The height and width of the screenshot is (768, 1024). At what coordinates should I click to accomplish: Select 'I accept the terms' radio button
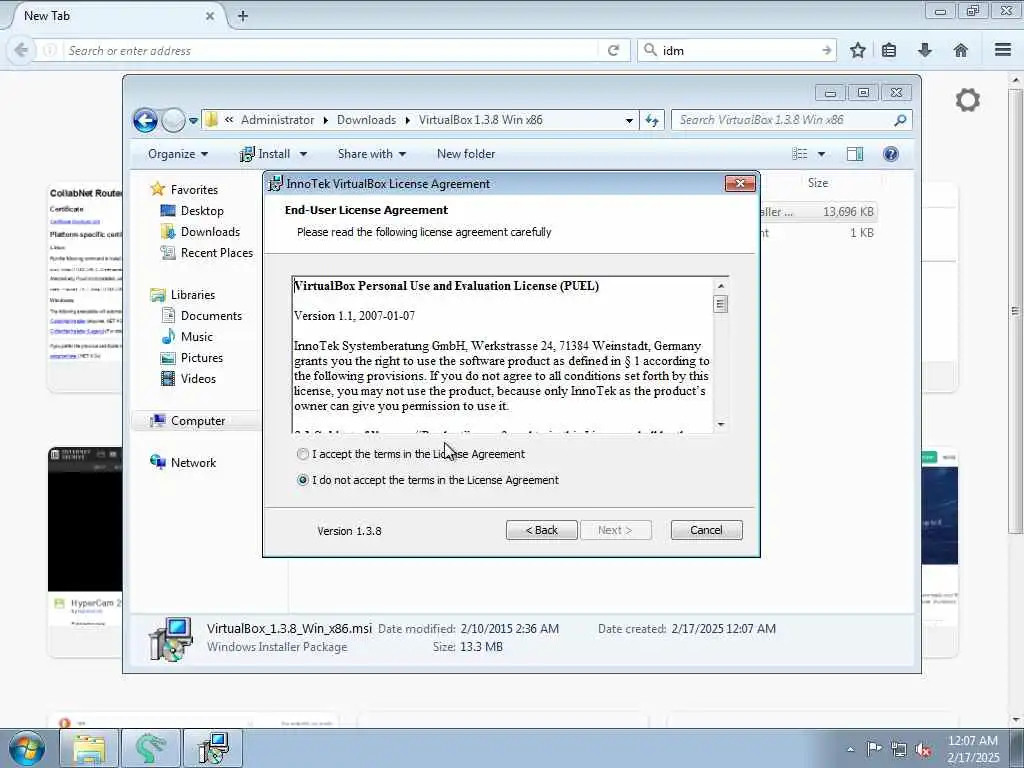[302, 454]
